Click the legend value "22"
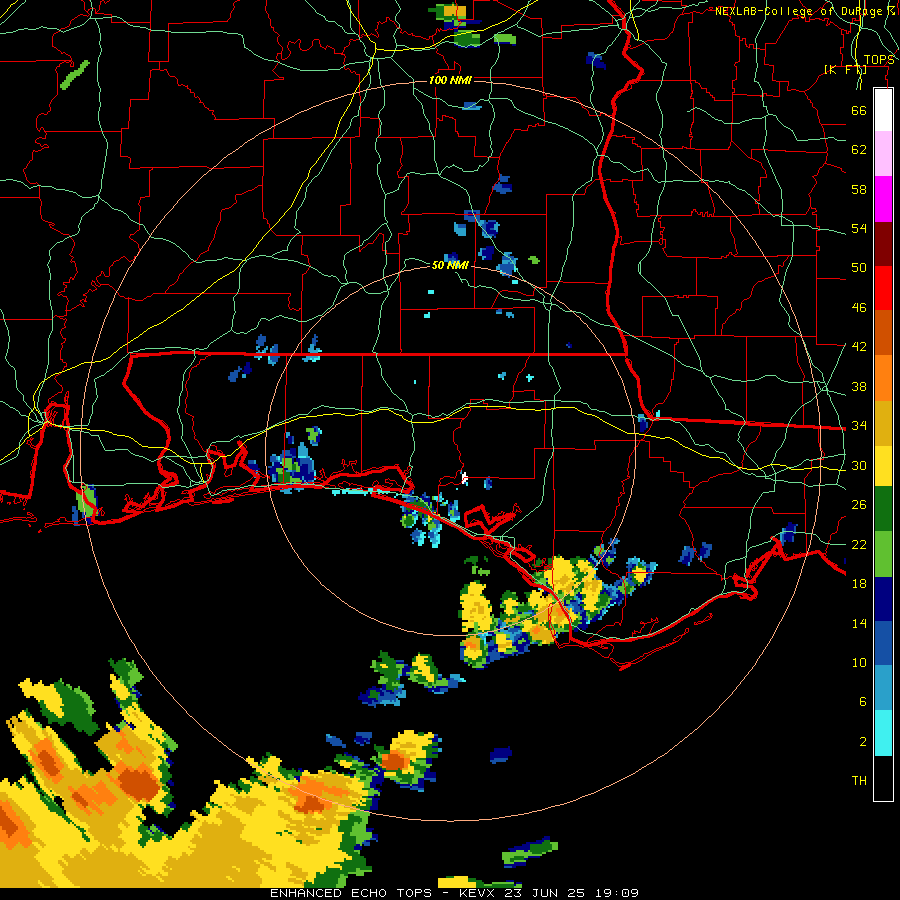 click(x=859, y=544)
